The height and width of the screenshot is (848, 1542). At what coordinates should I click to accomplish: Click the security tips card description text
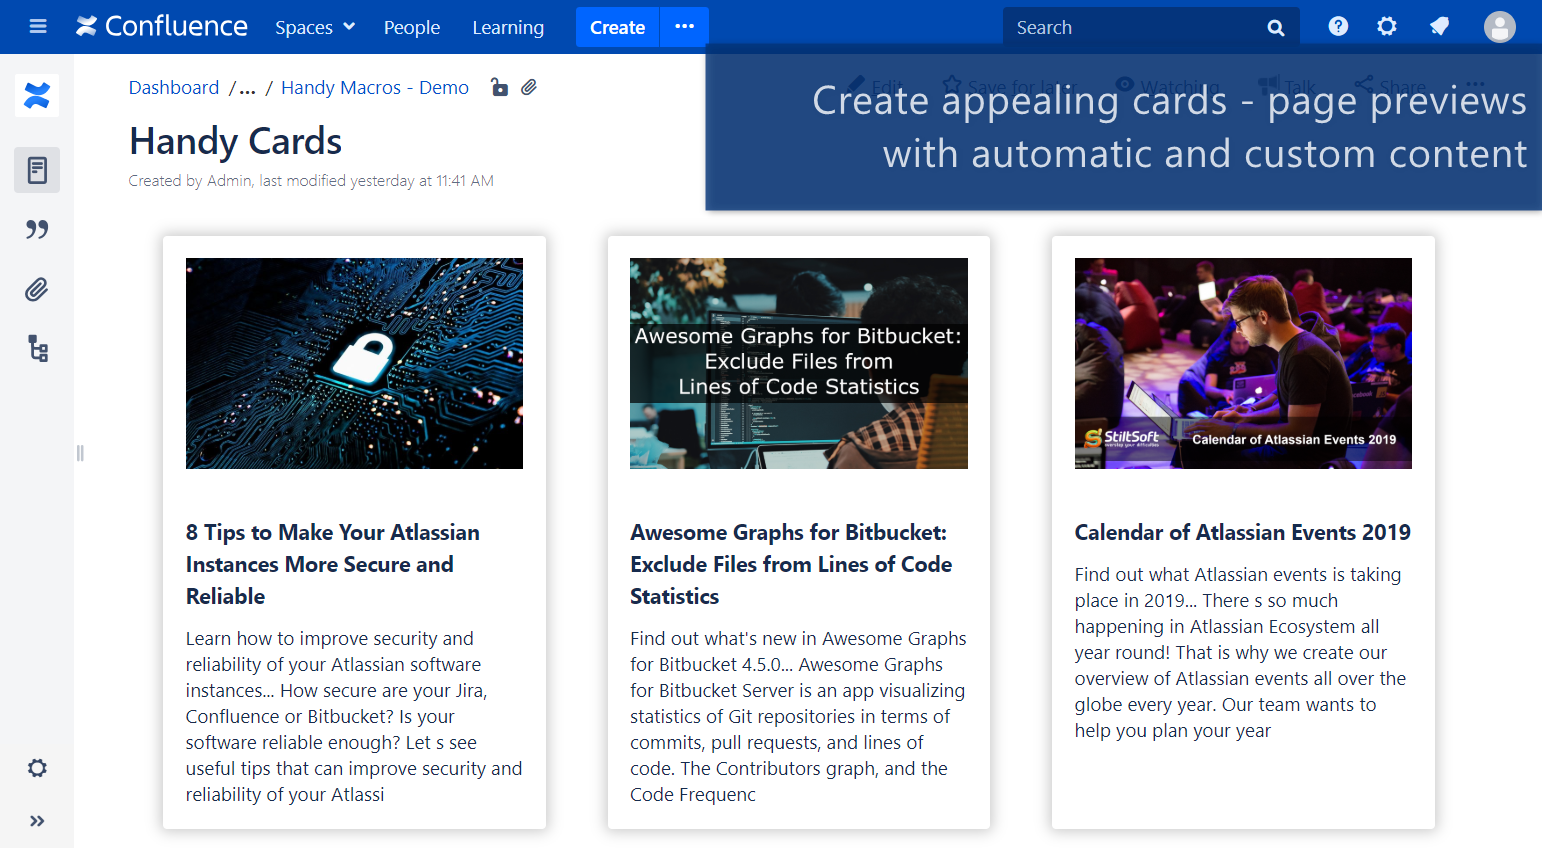[354, 716]
